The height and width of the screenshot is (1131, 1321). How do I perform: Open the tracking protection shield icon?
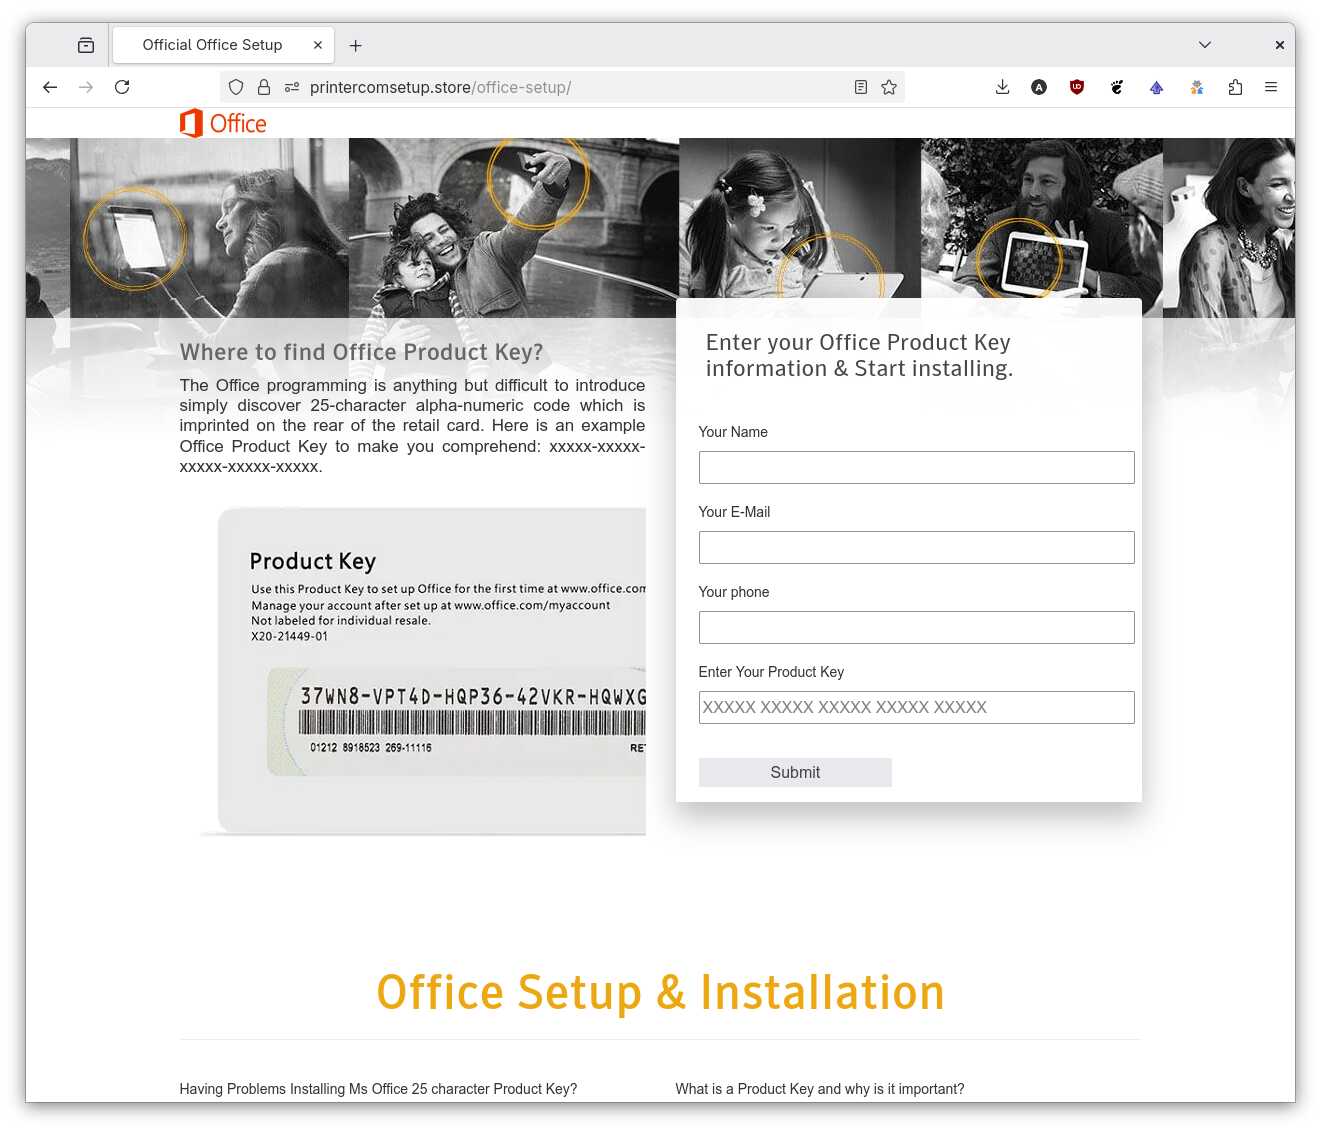coord(236,87)
